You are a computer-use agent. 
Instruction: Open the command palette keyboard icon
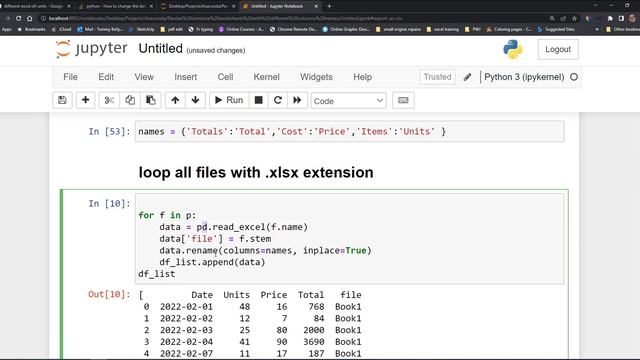[x=403, y=100]
